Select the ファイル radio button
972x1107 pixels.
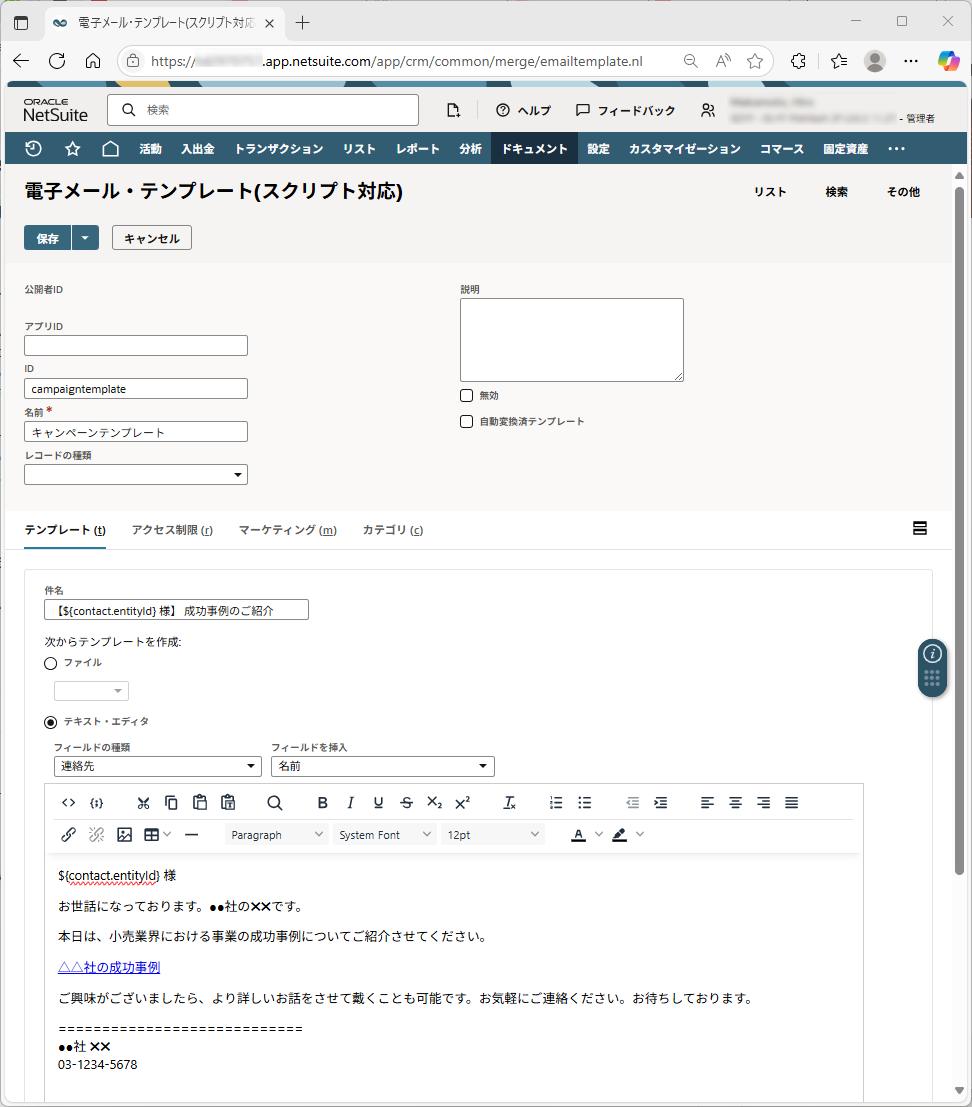(x=50, y=664)
